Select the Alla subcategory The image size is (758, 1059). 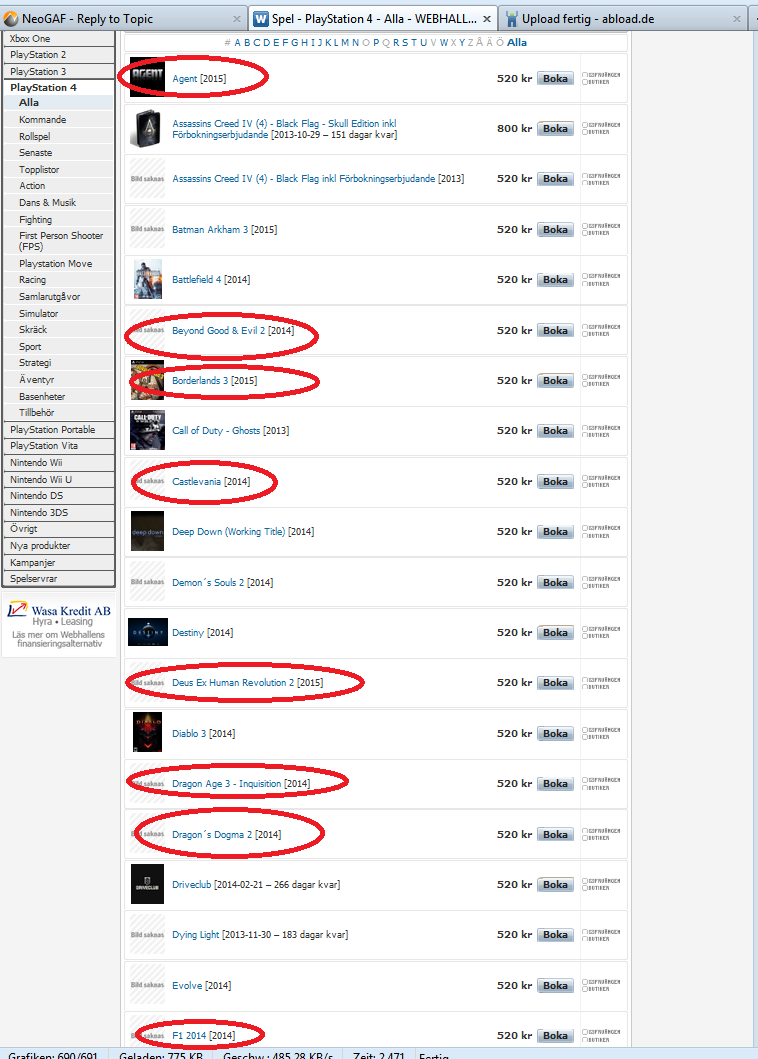click(66, 103)
